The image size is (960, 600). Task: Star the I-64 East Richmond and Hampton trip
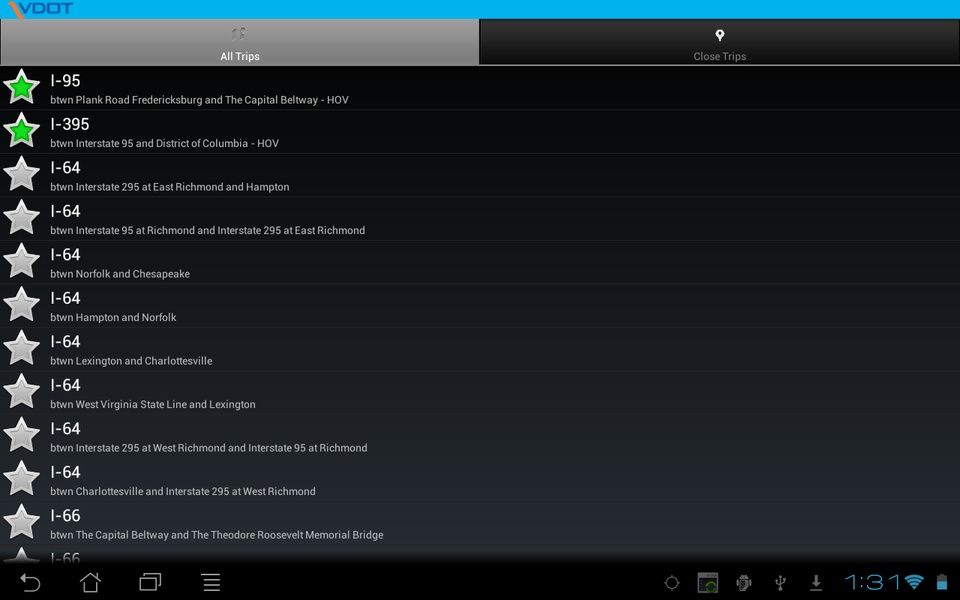point(21,173)
